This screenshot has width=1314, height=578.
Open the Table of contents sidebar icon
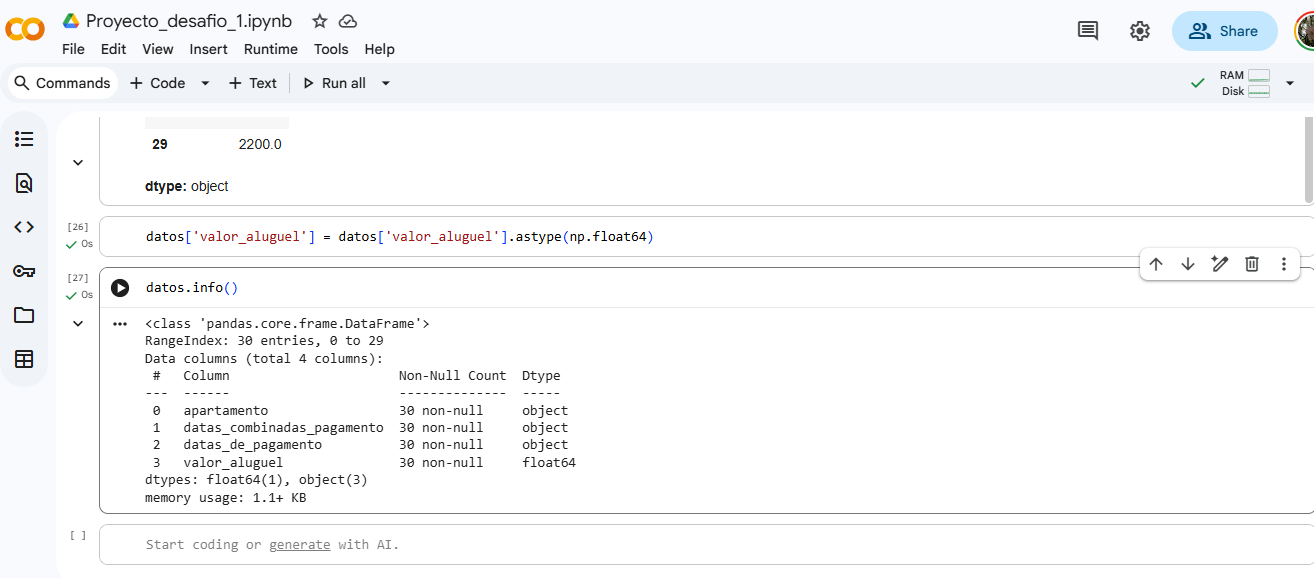click(24, 139)
